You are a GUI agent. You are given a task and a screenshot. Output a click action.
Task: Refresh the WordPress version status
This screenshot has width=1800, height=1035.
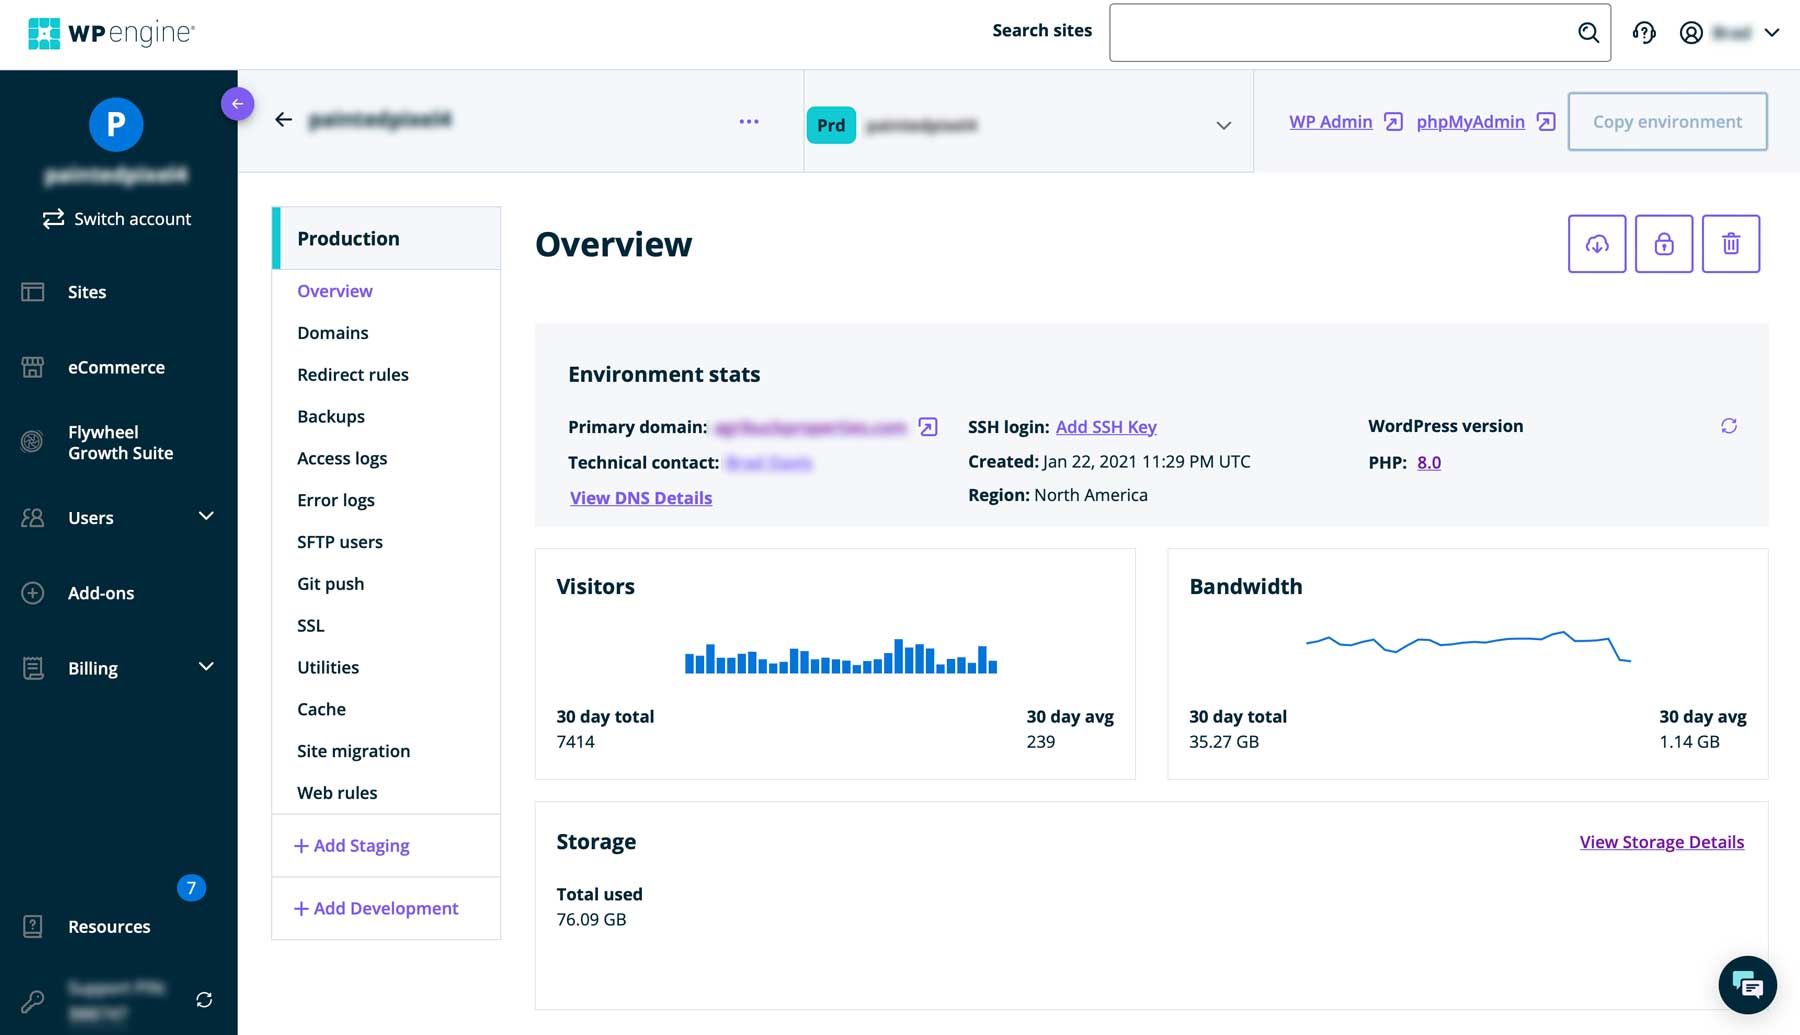[x=1730, y=425]
